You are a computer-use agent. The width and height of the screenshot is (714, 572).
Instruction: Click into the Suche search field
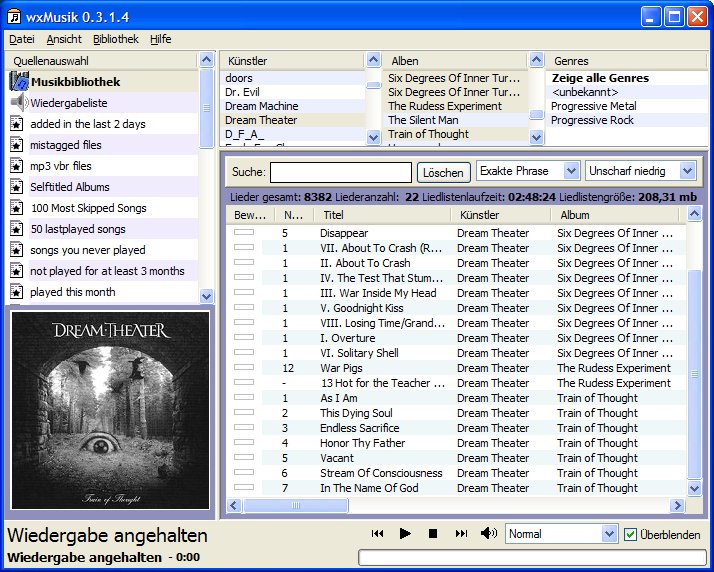tap(341, 173)
